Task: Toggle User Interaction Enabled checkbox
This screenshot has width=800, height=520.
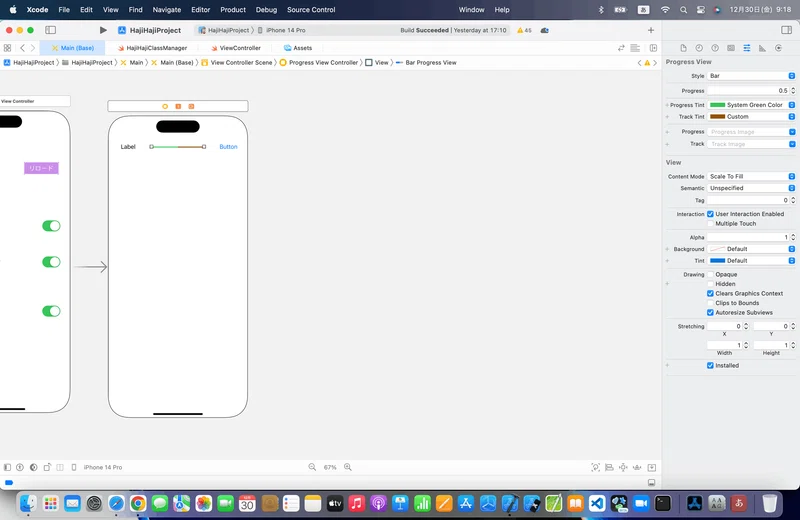Action: click(710, 214)
